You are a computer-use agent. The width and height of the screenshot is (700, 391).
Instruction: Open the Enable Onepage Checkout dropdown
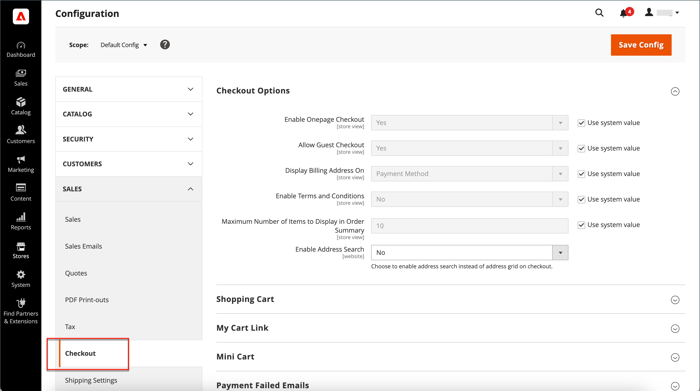[470, 123]
